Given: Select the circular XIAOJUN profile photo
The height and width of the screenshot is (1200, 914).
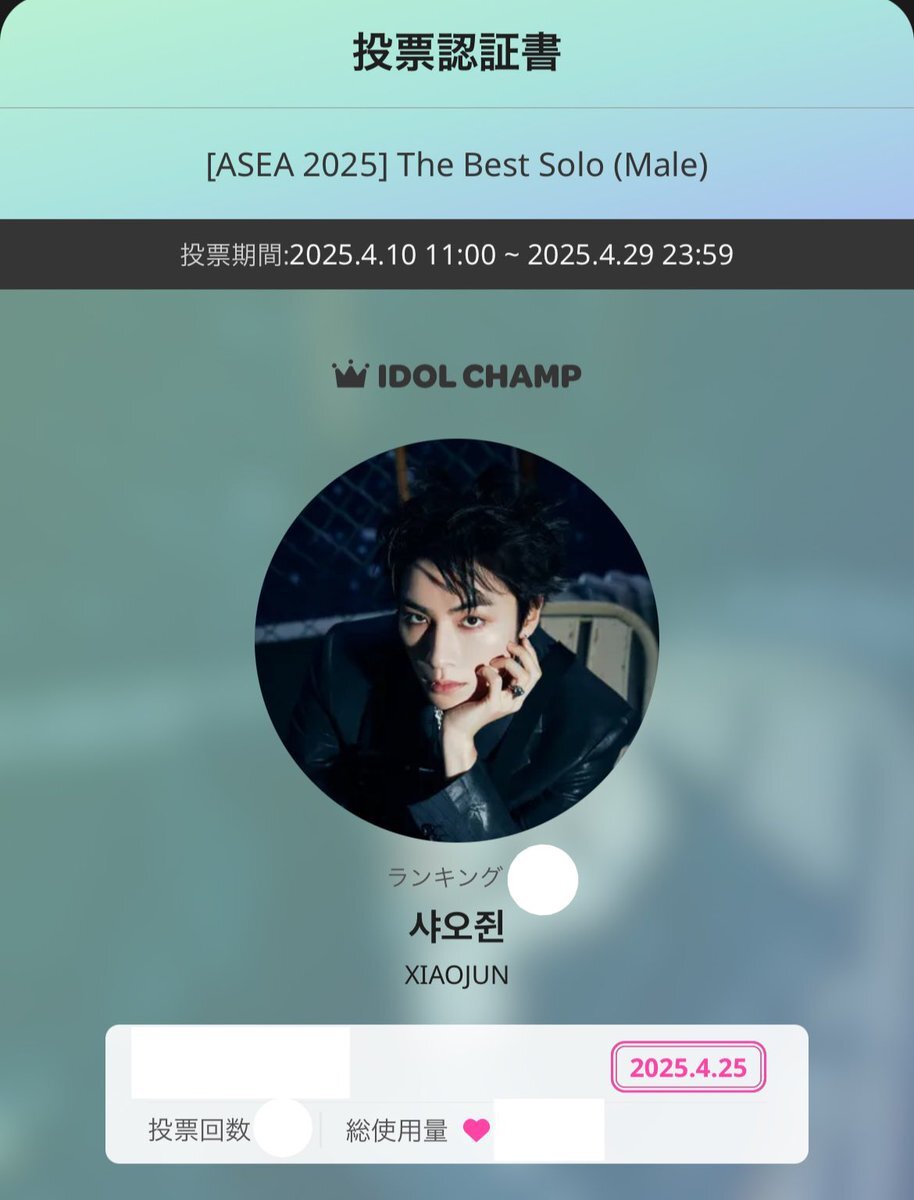Looking at the screenshot, I should pyautogui.click(x=457, y=641).
